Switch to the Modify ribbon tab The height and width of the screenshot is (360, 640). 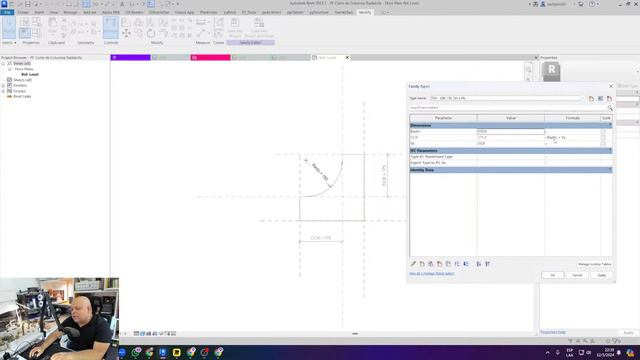pos(364,12)
